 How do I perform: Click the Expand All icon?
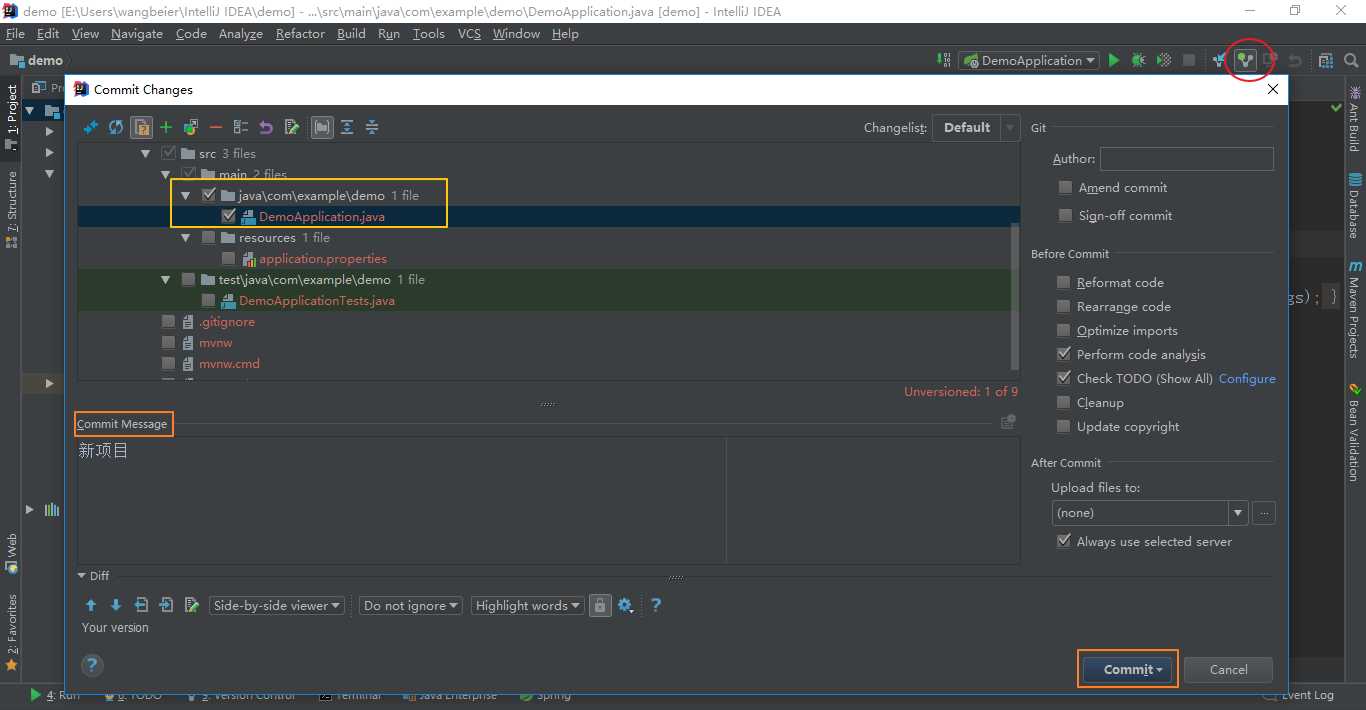tap(347, 127)
